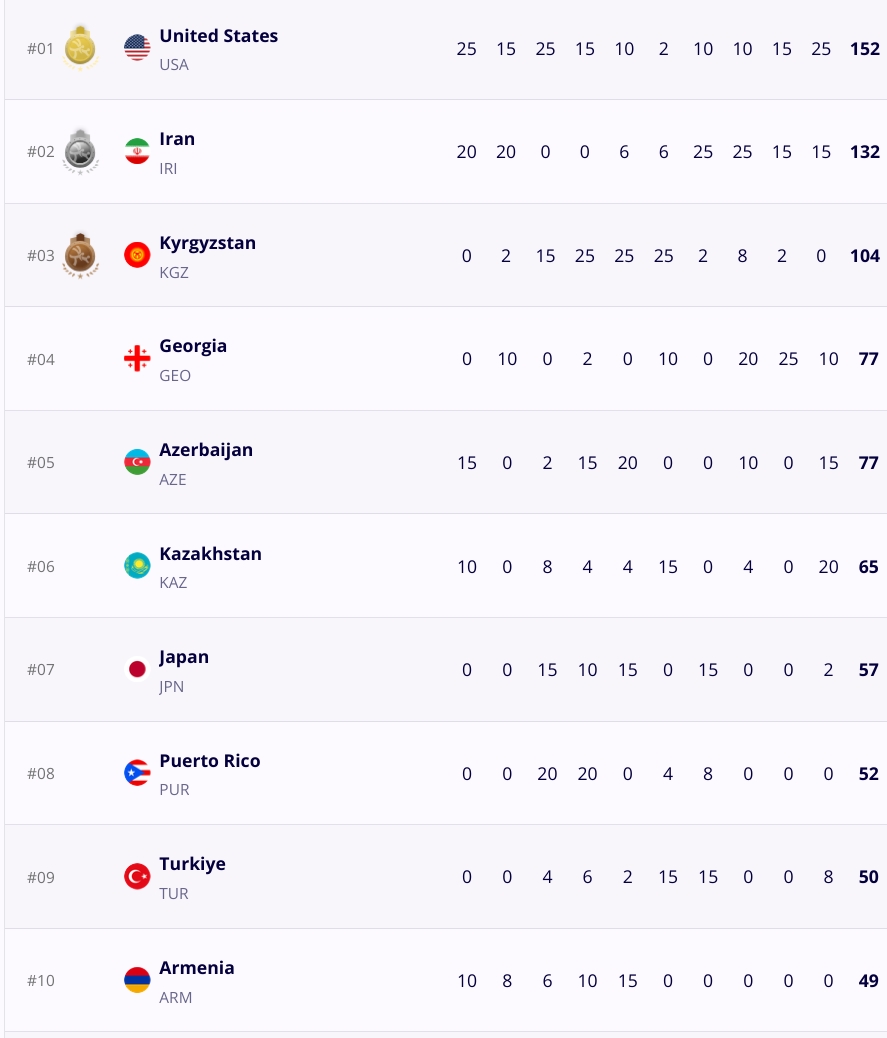Open the Kyrgyzstan team name link
Screen dimensions: 887x1038
[x=207, y=244]
